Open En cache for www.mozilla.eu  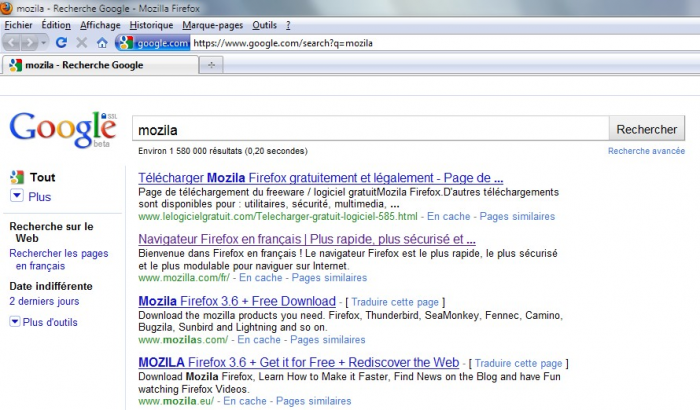click(245, 401)
